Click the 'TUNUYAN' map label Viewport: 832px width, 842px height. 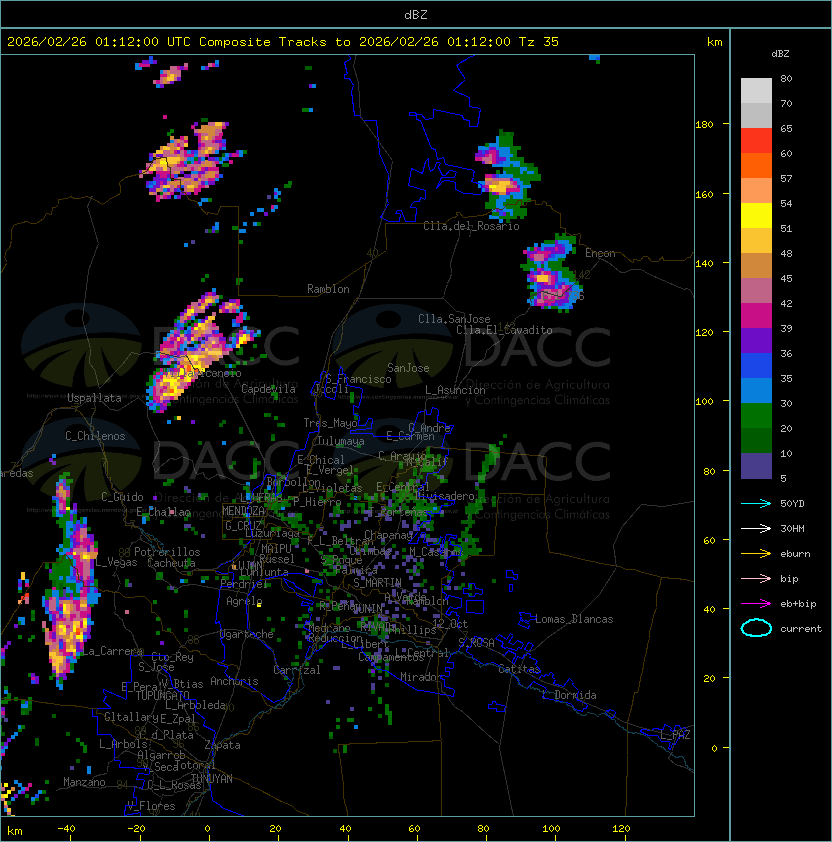212,779
